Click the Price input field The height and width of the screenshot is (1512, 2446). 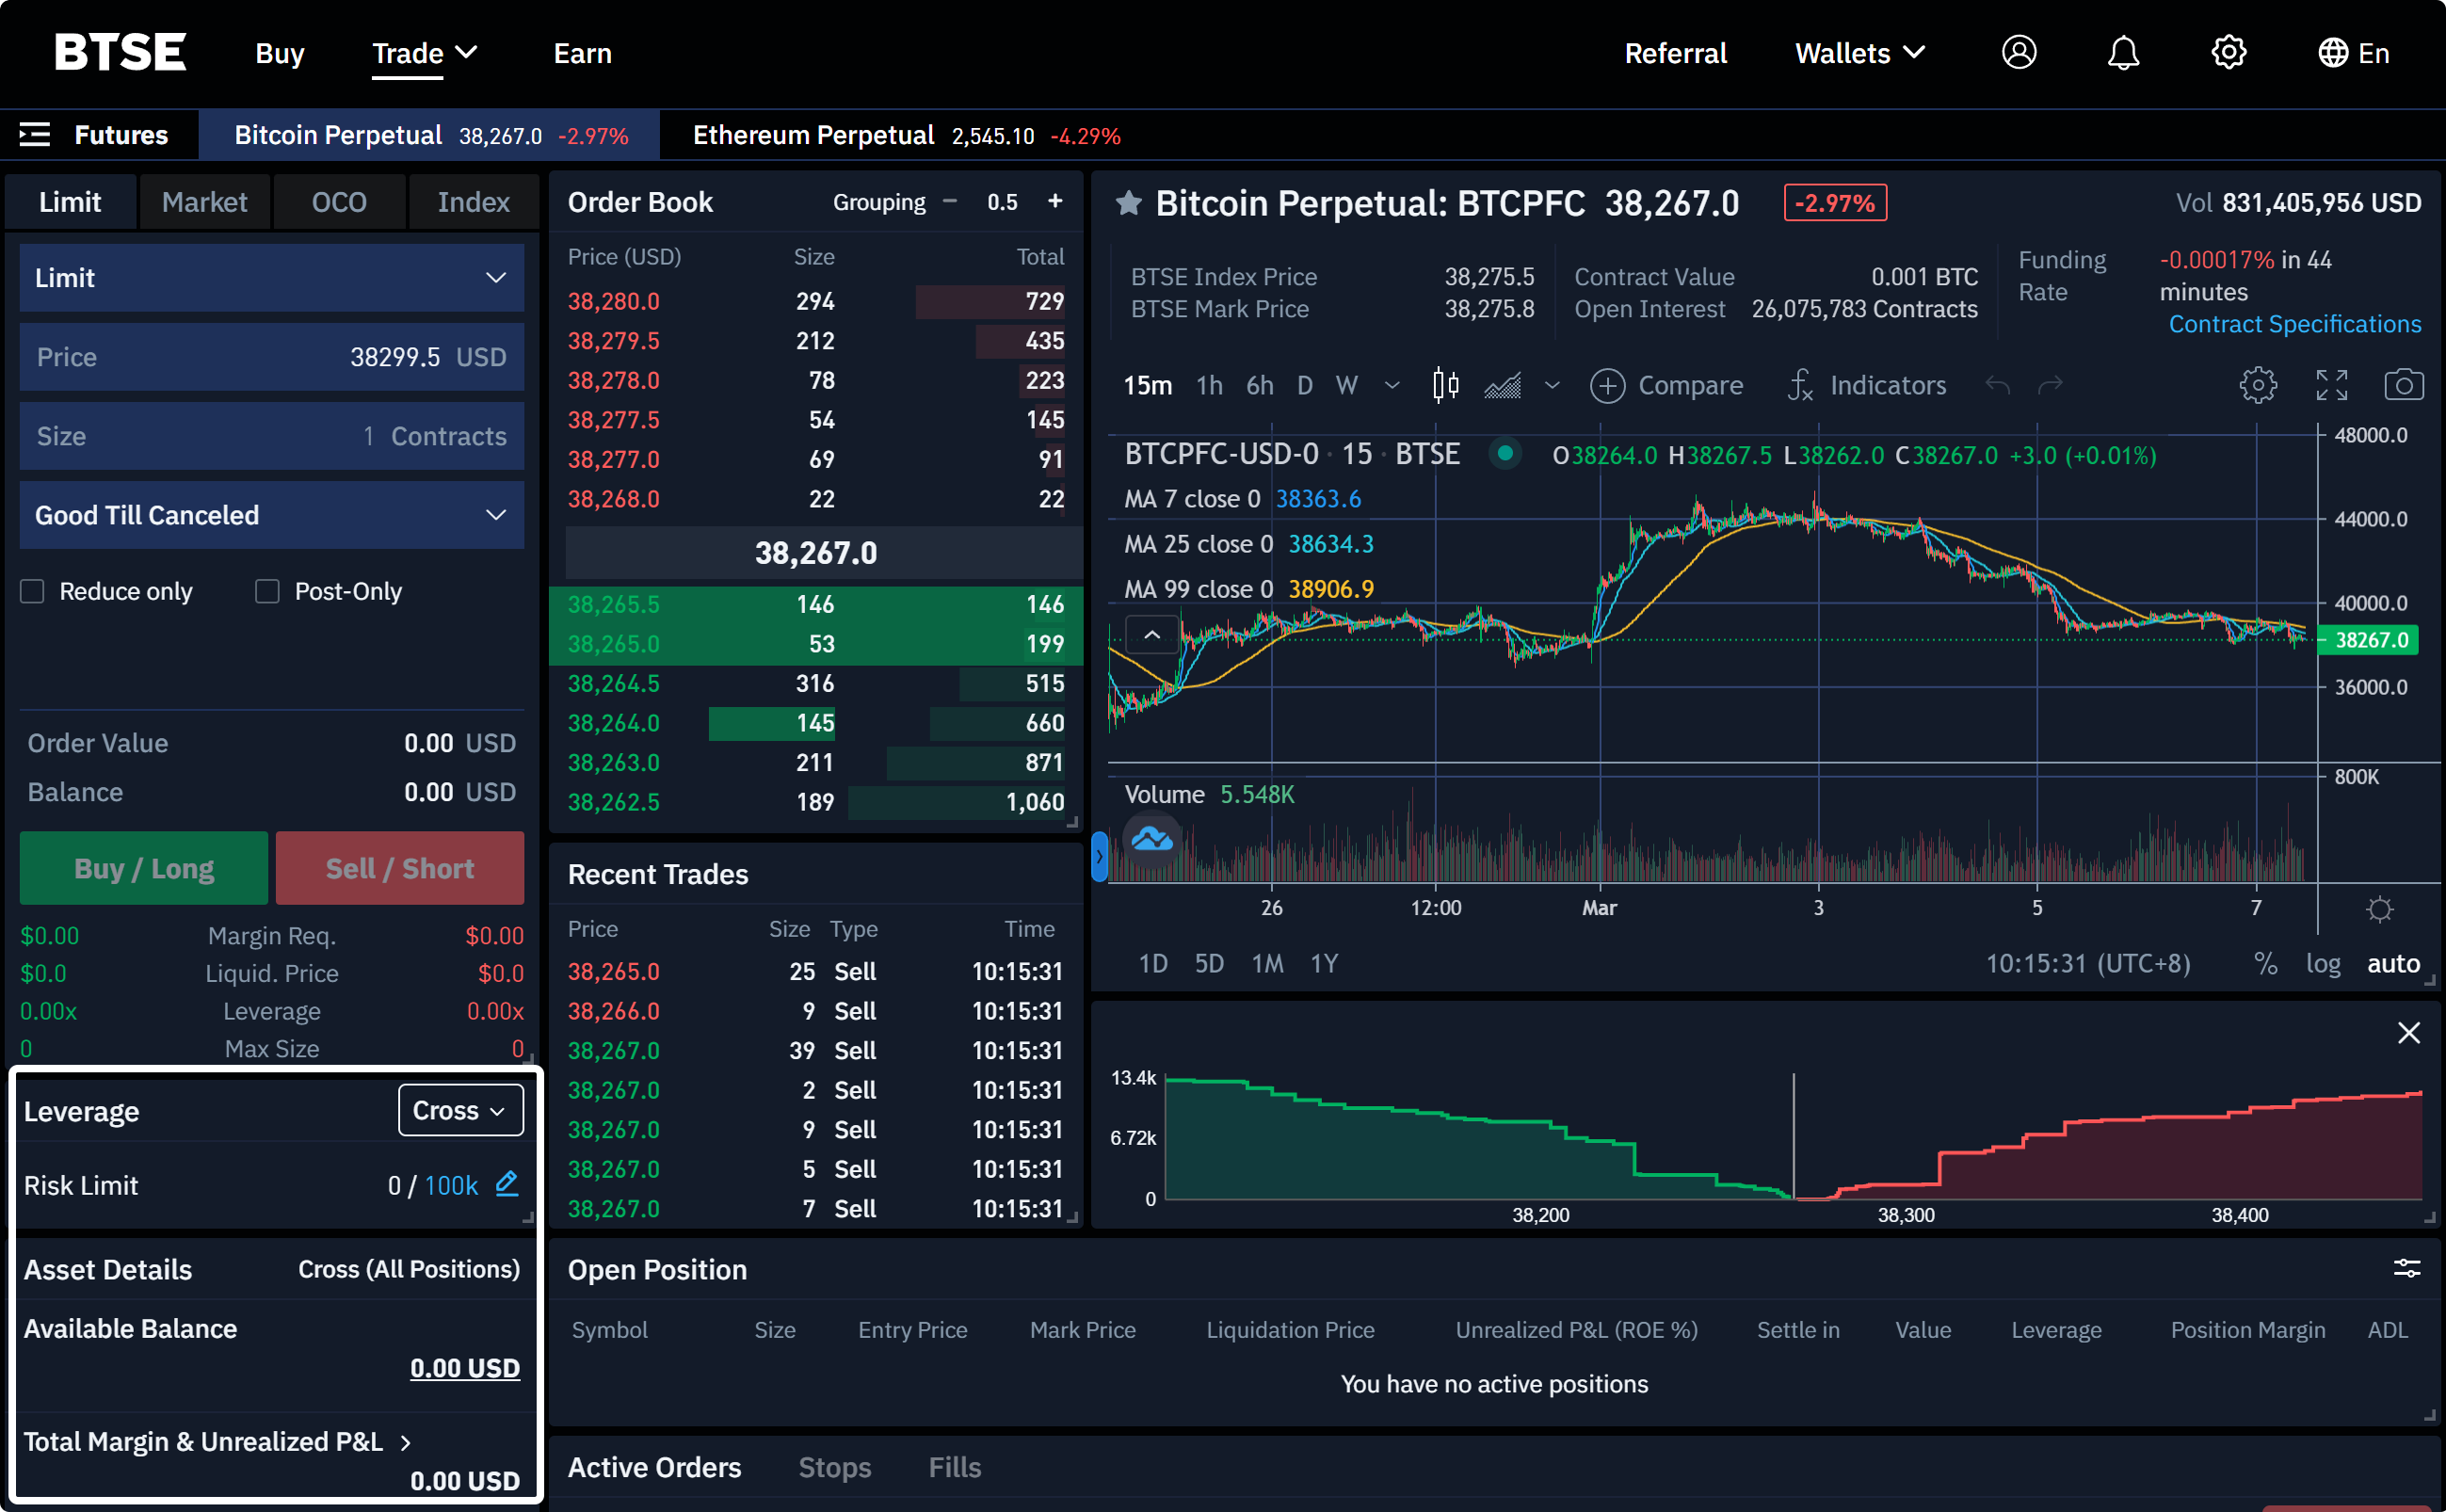point(272,357)
